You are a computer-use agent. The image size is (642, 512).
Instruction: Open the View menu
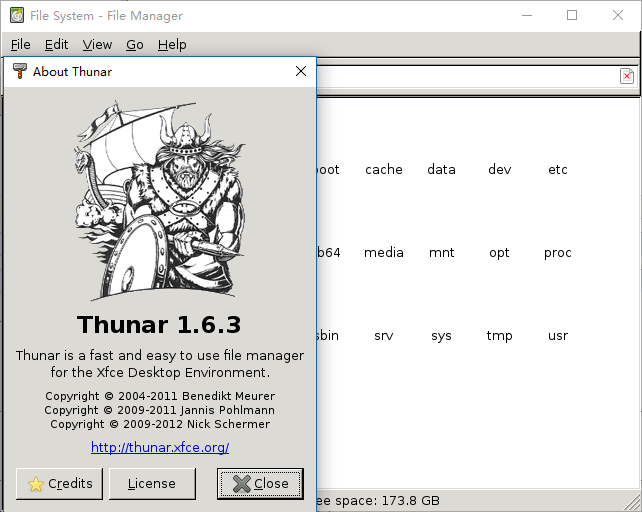pyautogui.click(x=97, y=45)
